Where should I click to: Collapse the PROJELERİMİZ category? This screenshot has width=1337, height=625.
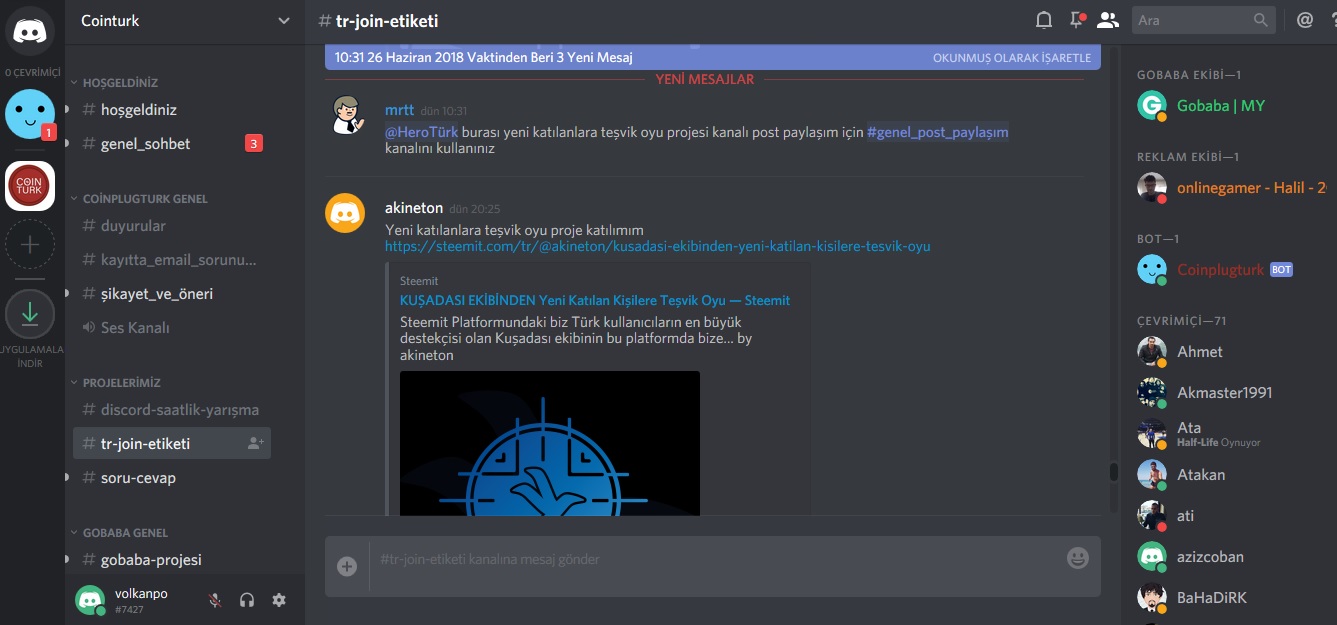pyautogui.click(x=121, y=382)
